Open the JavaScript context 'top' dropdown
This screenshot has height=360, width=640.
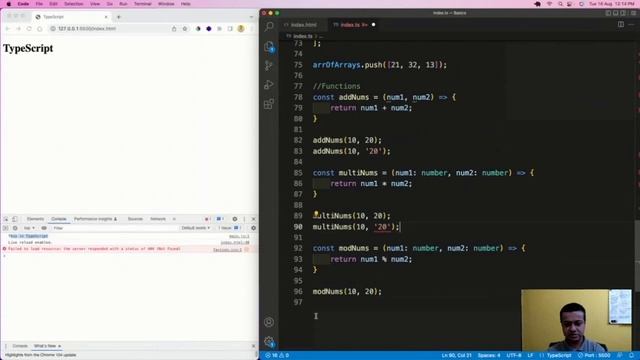coord(29,228)
